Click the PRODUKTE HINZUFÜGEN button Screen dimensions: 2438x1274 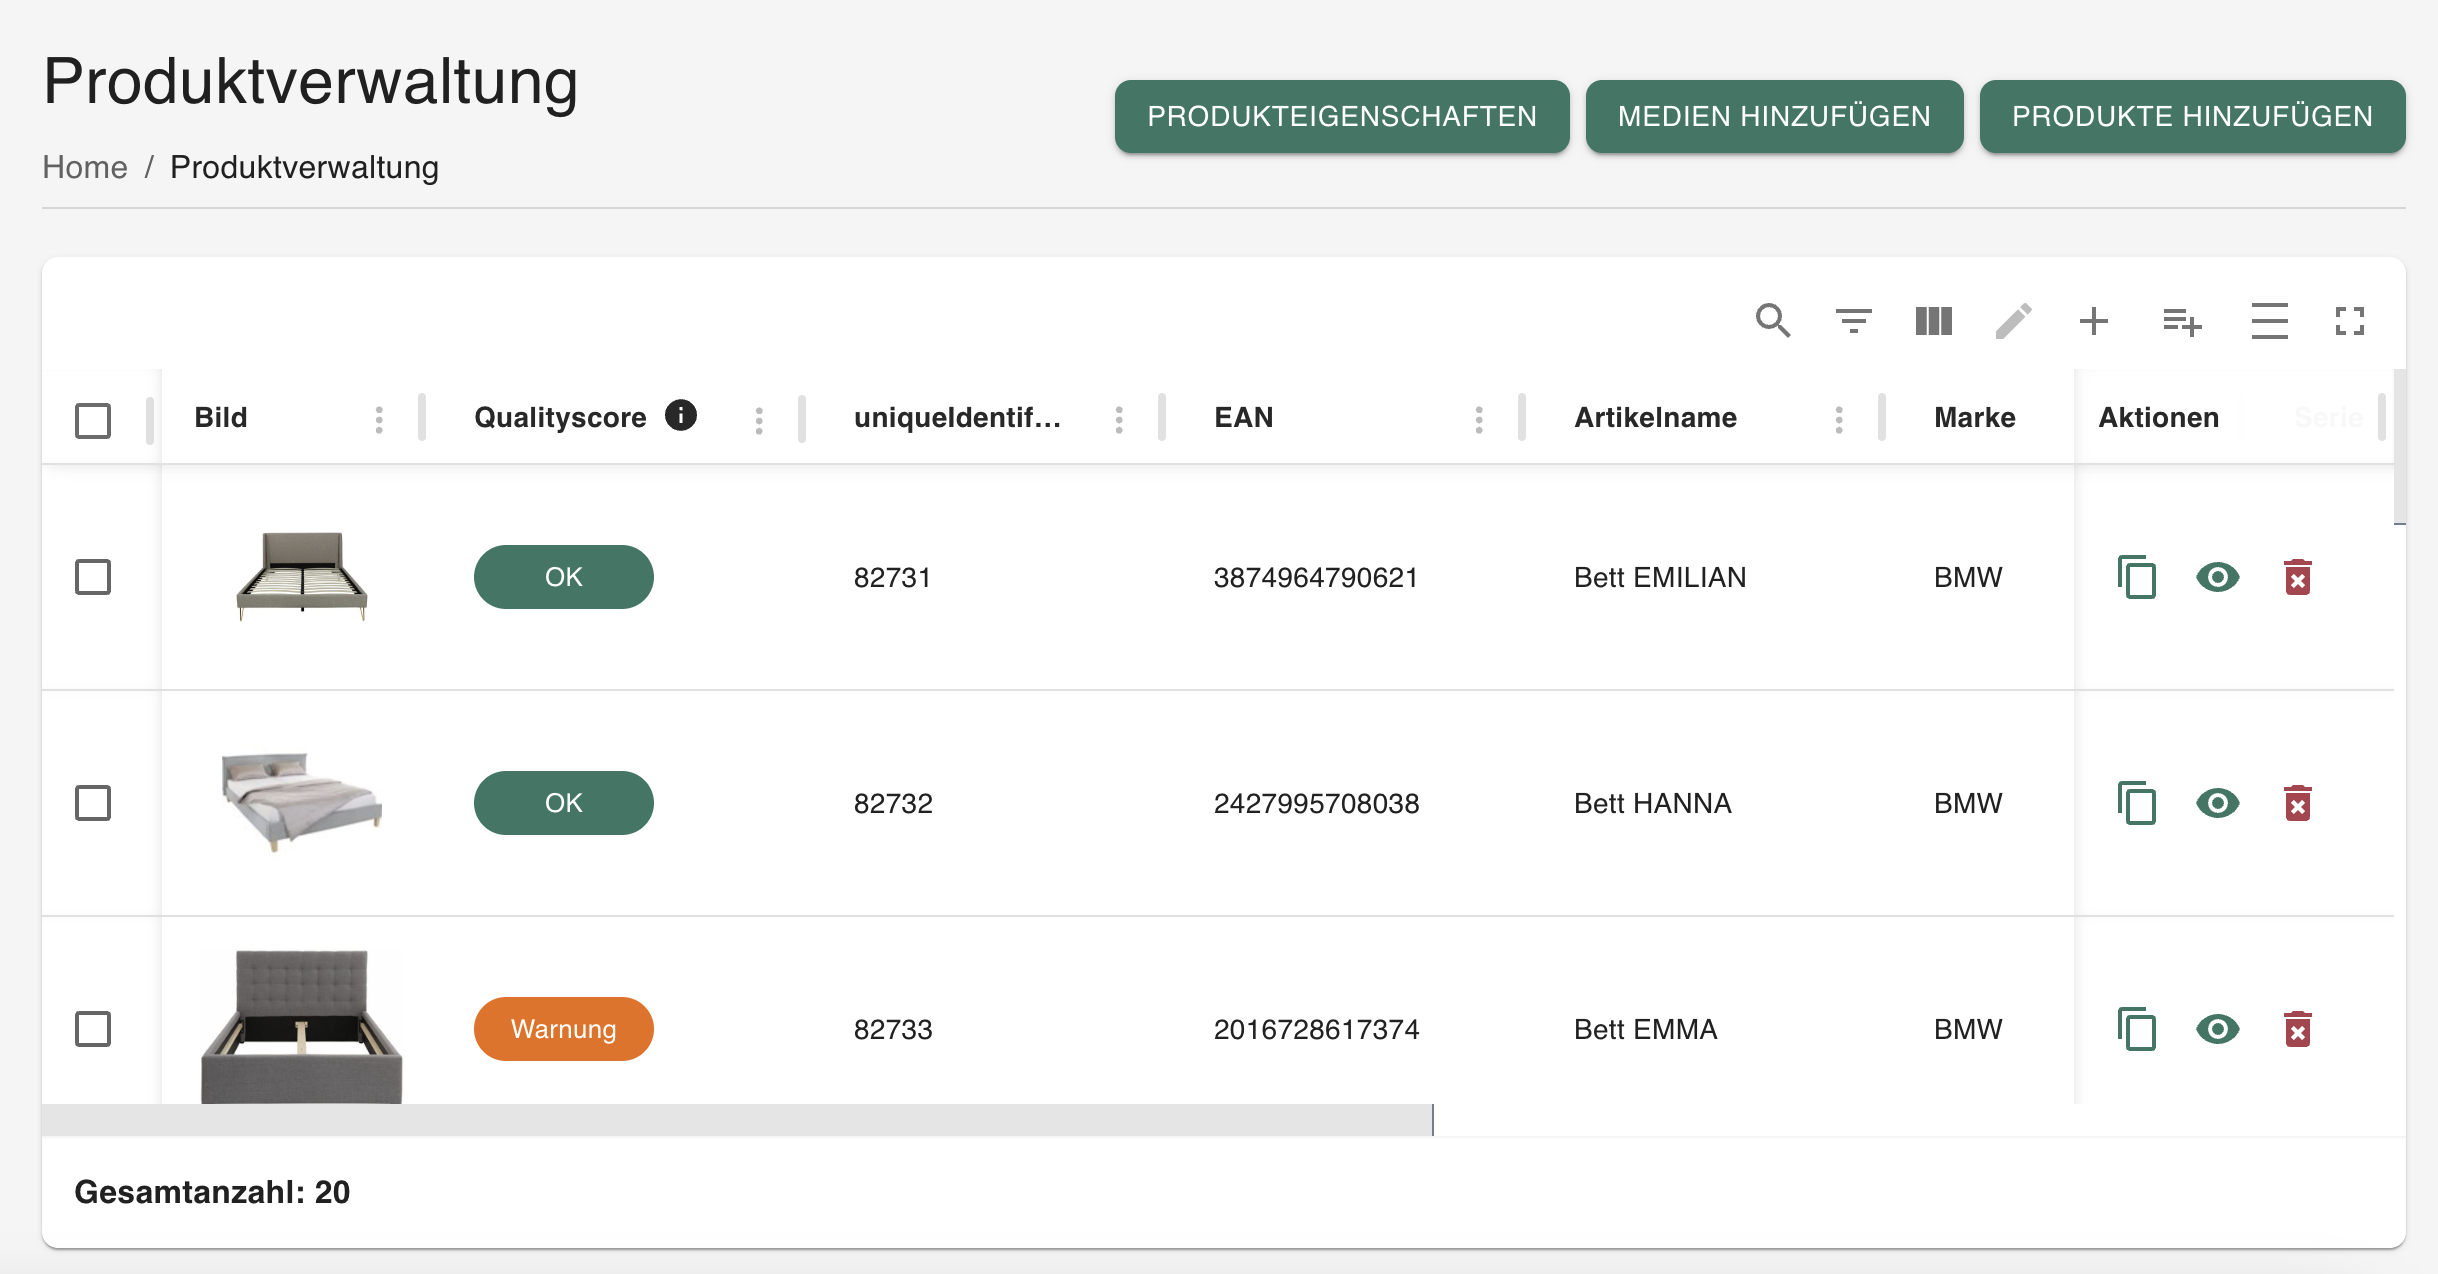(2192, 116)
